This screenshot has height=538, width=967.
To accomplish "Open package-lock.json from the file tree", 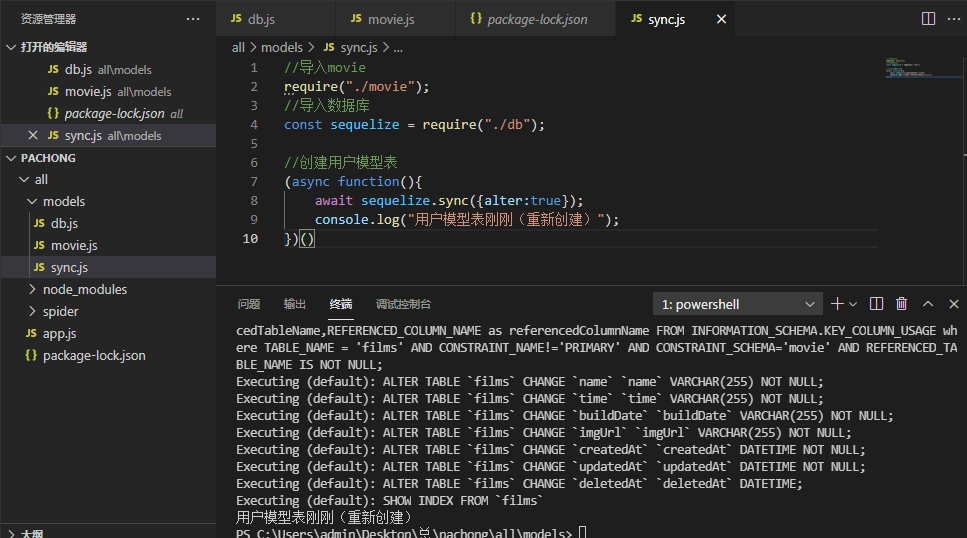I will [x=108, y=355].
